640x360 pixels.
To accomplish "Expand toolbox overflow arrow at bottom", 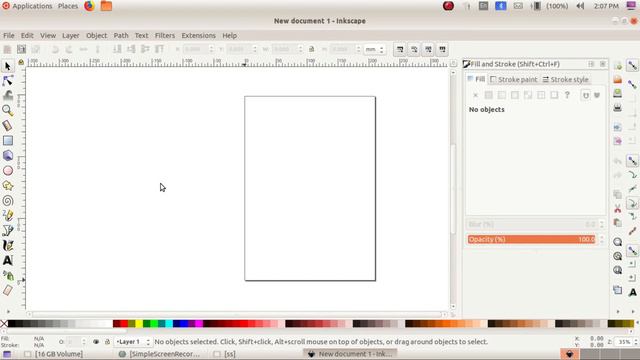I will click(8, 311).
